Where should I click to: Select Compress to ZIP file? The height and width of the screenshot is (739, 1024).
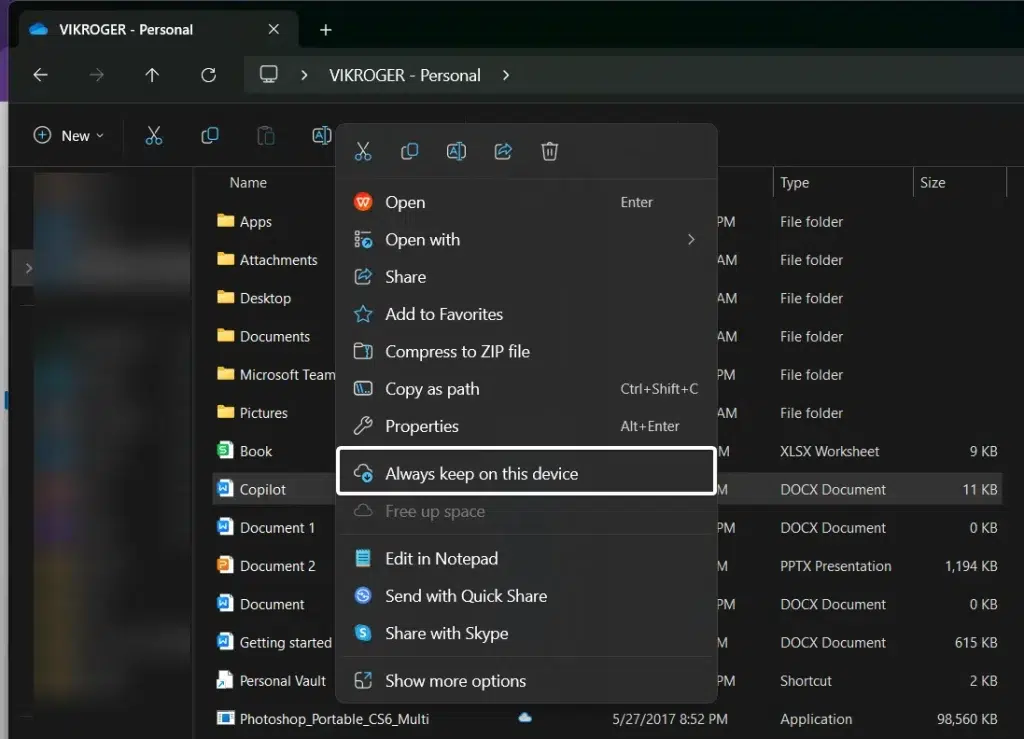pyautogui.click(x=526, y=351)
